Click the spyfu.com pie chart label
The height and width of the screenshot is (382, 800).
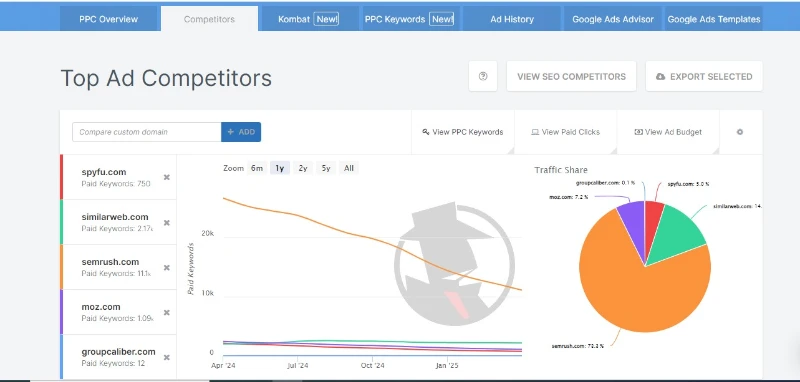click(x=688, y=184)
